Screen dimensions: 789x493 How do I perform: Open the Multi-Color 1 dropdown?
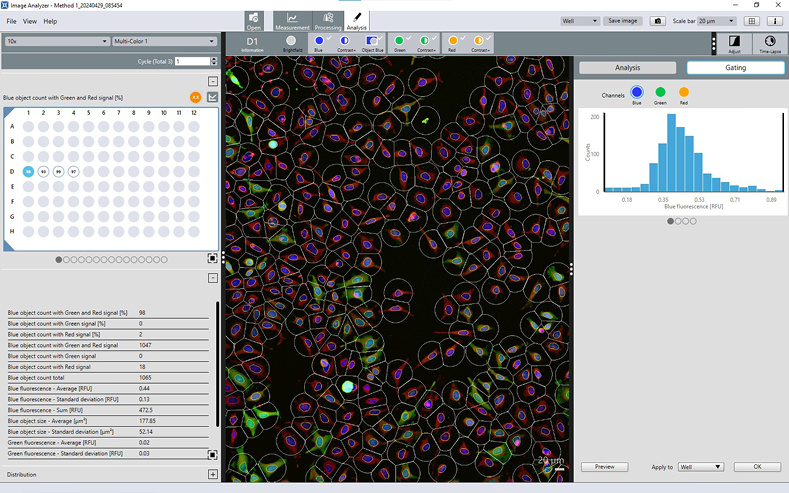pyautogui.click(x=164, y=41)
